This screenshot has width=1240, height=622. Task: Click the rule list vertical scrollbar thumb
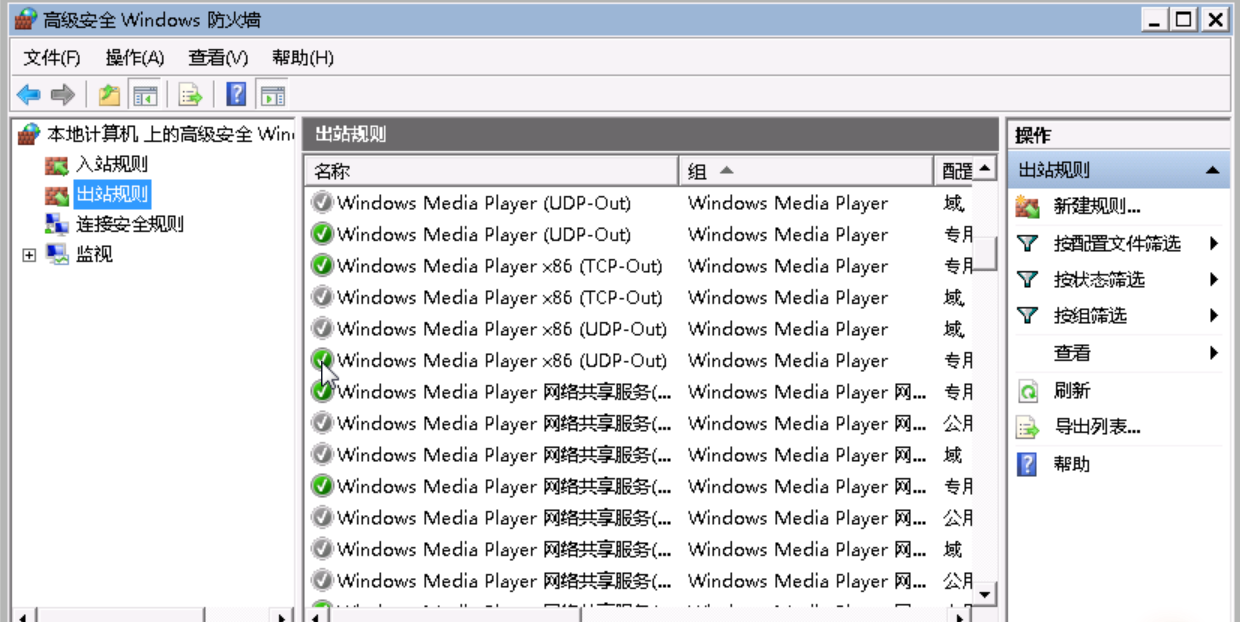(x=986, y=253)
